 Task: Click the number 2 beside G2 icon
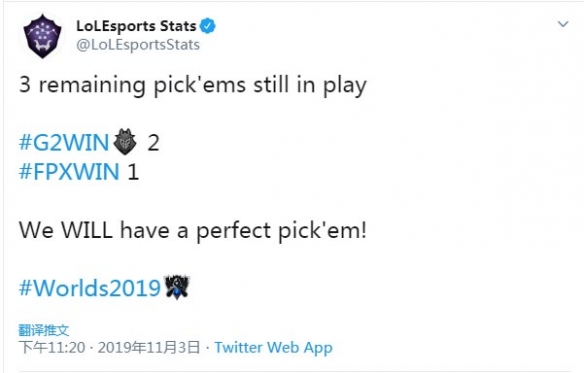153,143
